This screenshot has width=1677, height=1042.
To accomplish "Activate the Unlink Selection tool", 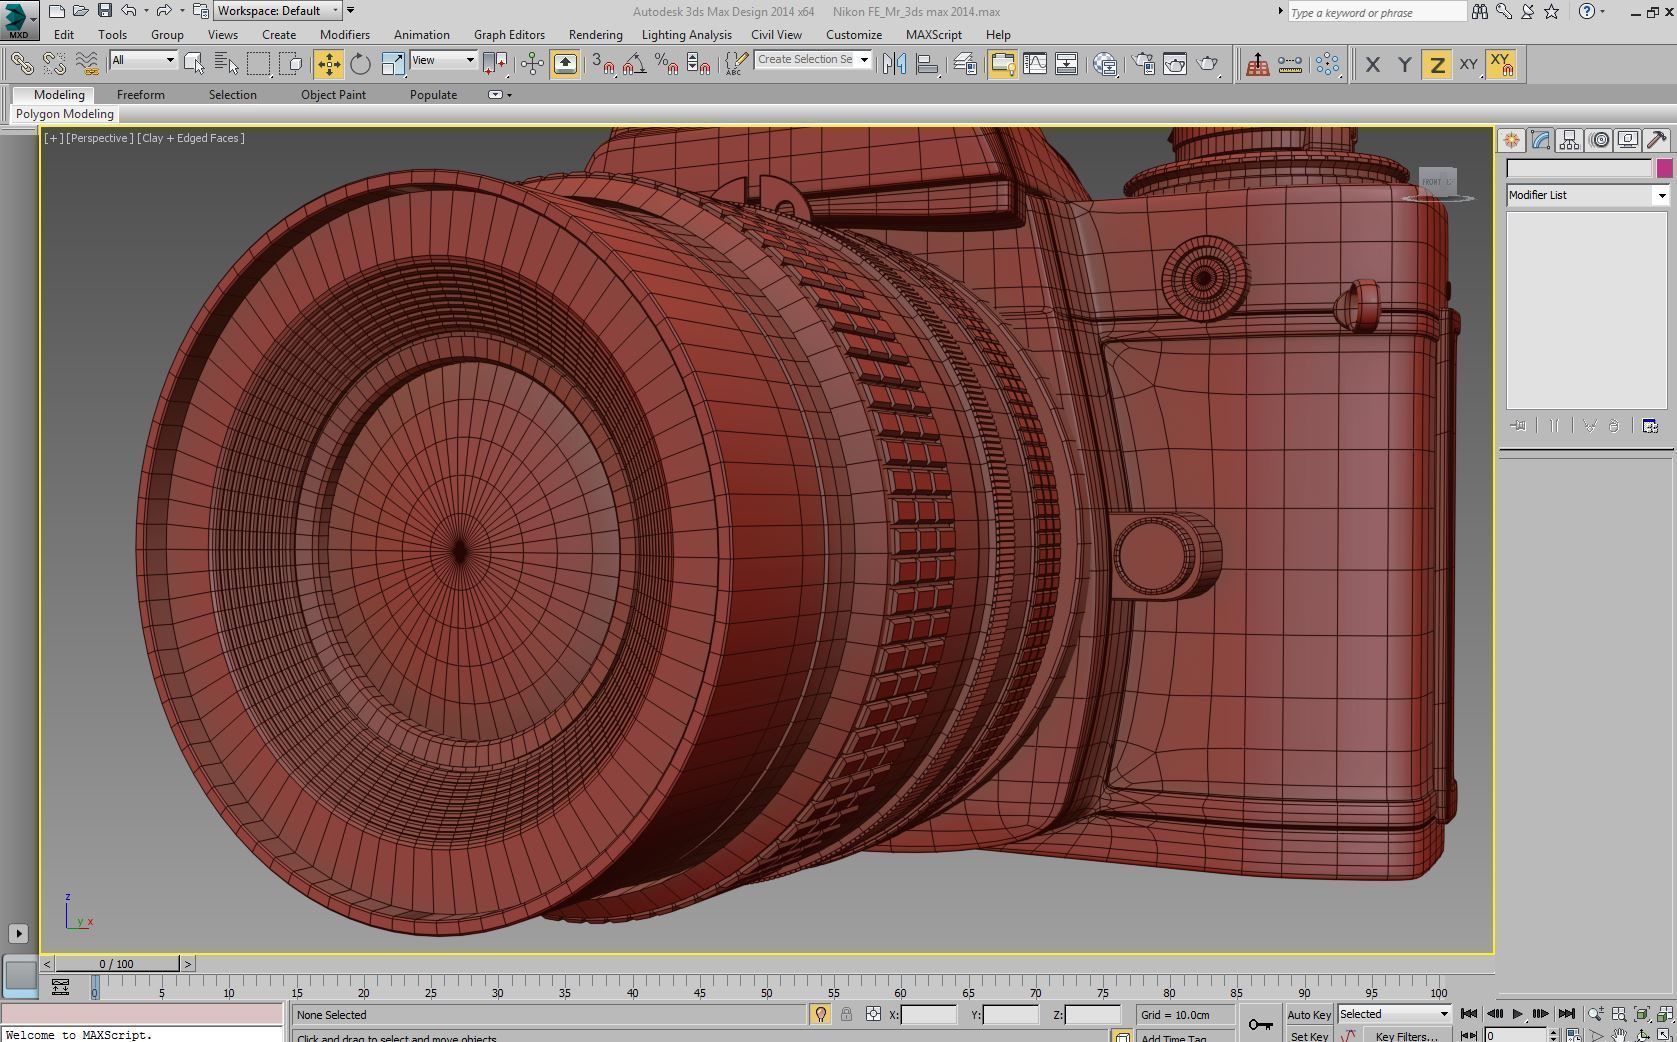I will pos(54,64).
